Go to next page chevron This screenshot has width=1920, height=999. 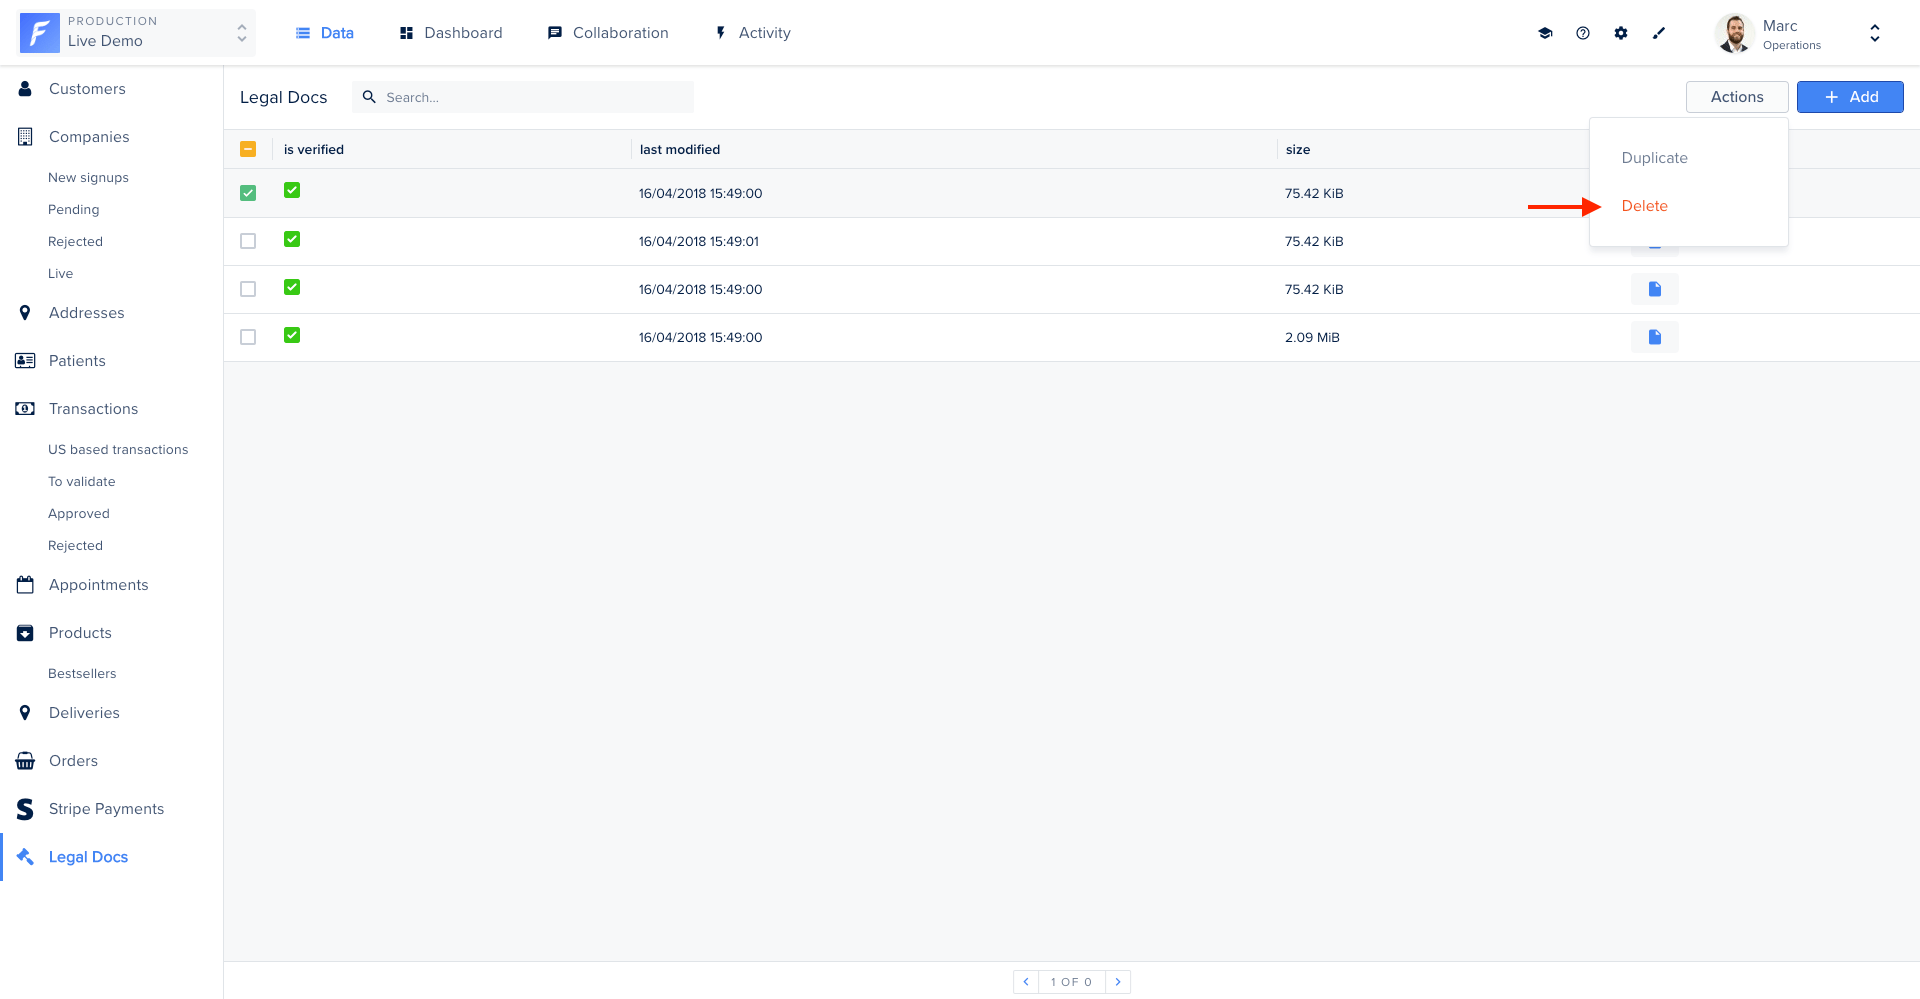point(1118,982)
